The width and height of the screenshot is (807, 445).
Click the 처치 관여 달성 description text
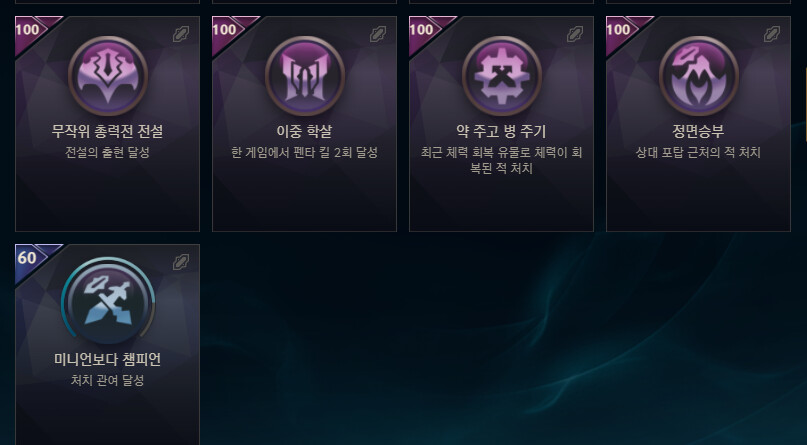(x=108, y=381)
